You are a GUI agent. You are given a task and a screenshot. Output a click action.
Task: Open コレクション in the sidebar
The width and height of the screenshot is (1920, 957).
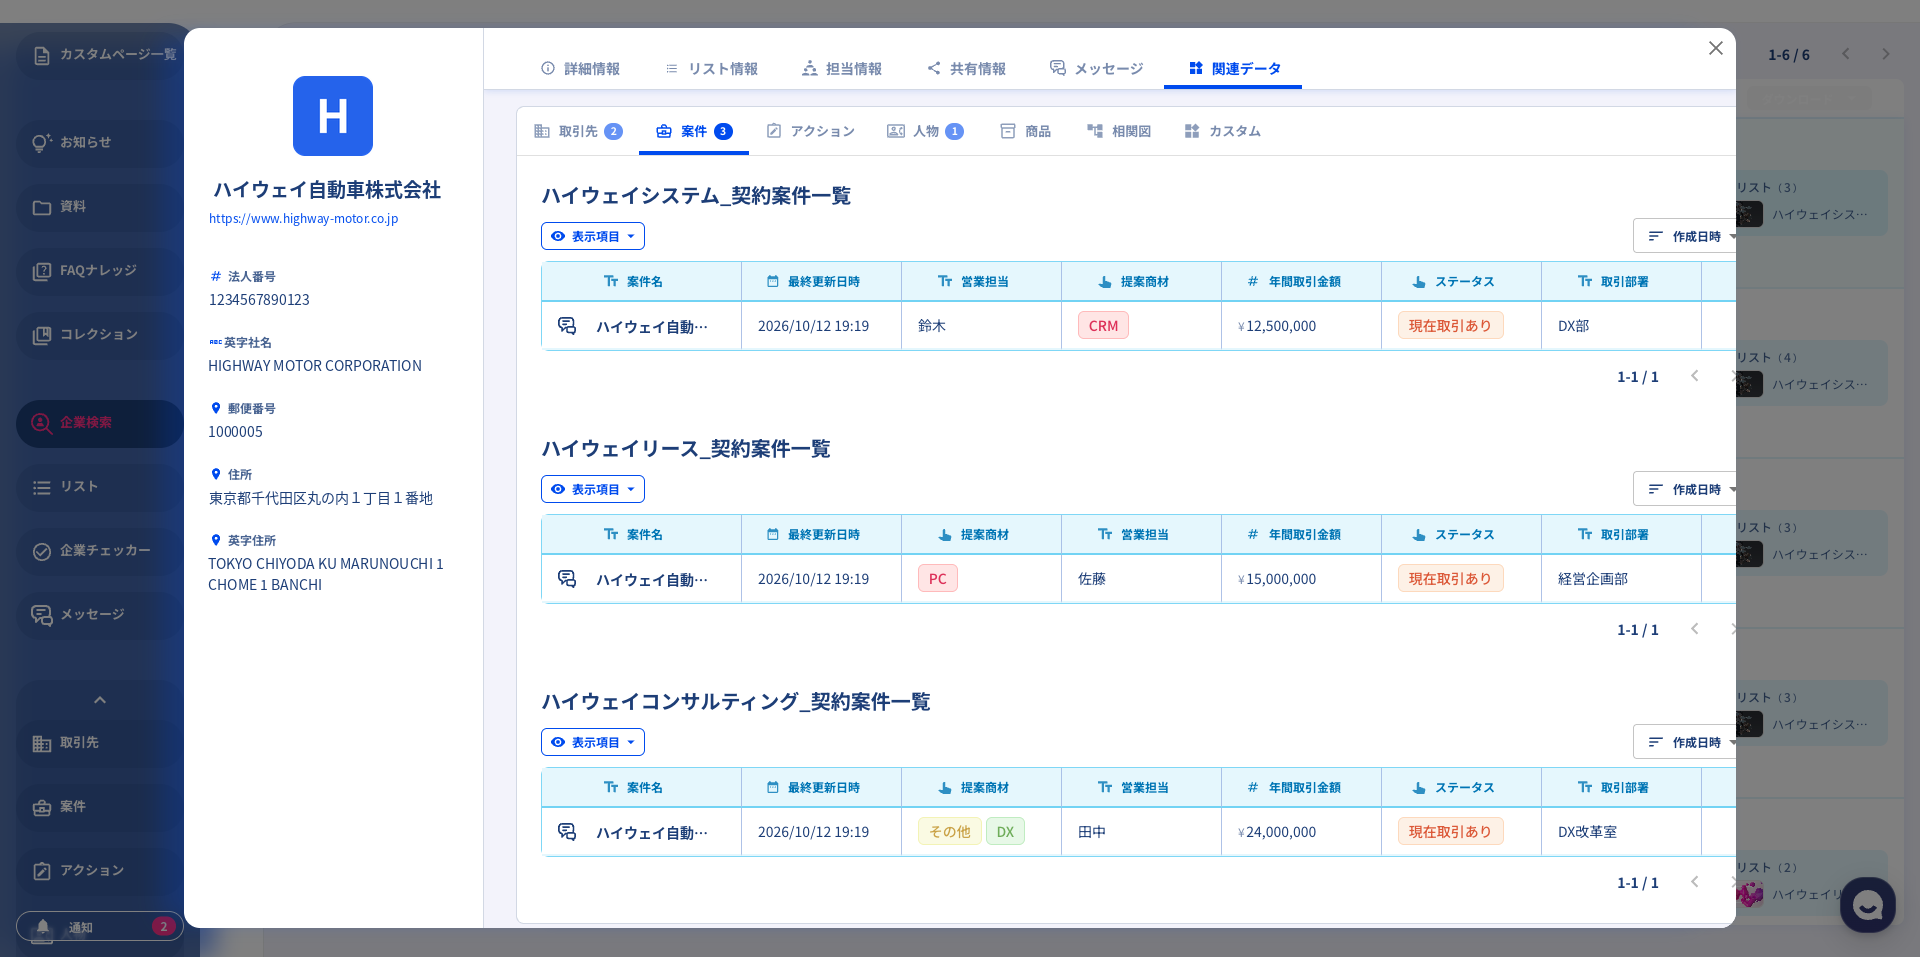tap(99, 335)
